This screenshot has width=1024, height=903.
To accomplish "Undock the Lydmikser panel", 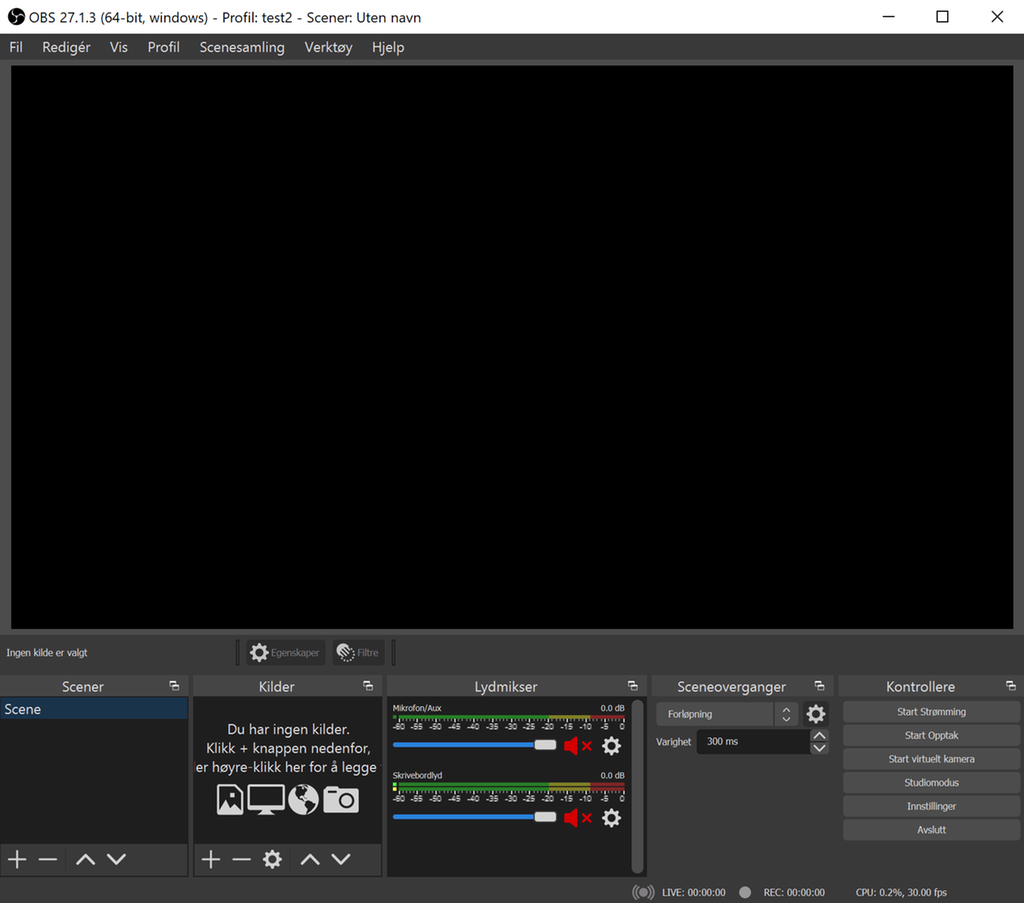I will pos(633,686).
